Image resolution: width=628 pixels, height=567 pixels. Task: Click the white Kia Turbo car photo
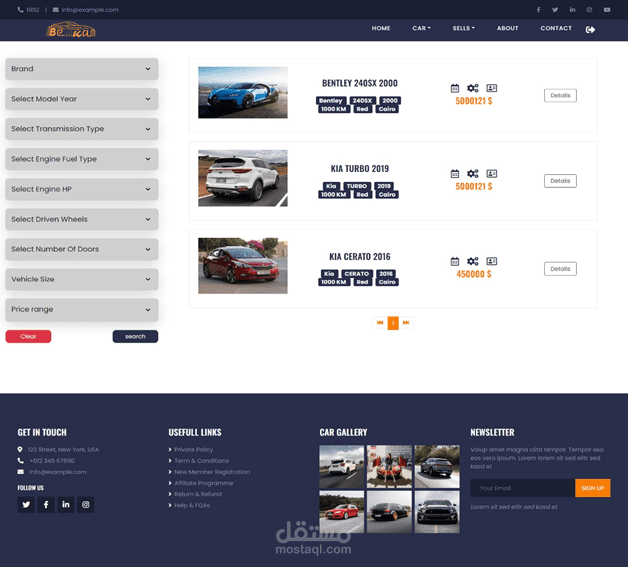point(243,178)
